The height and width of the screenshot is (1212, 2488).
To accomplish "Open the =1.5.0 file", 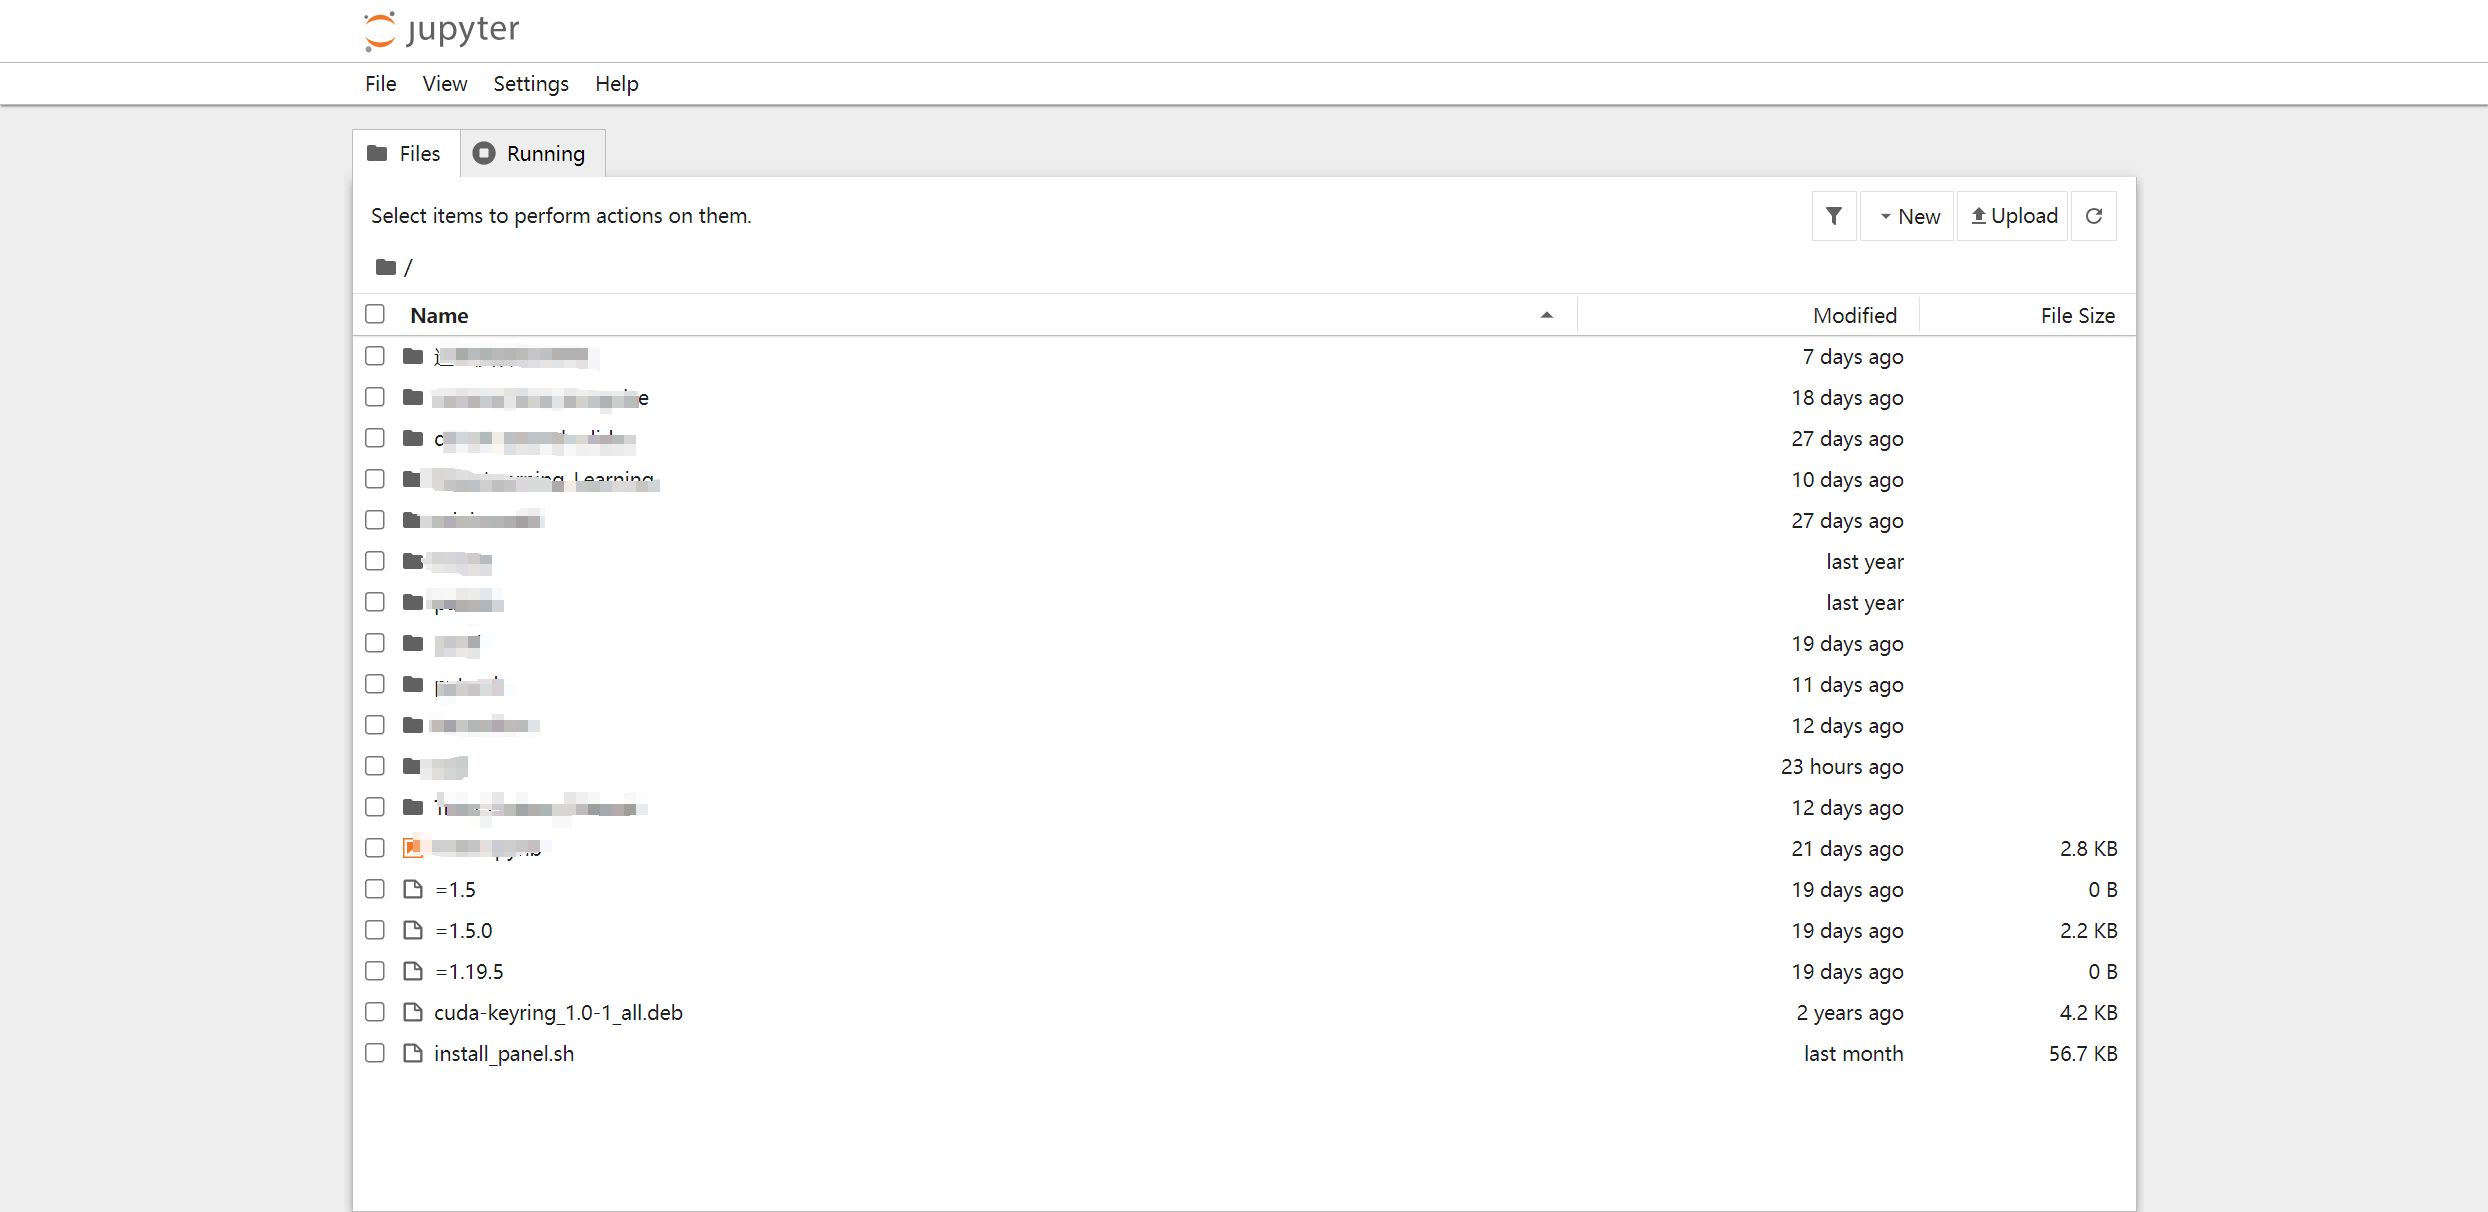I will coord(464,930).
